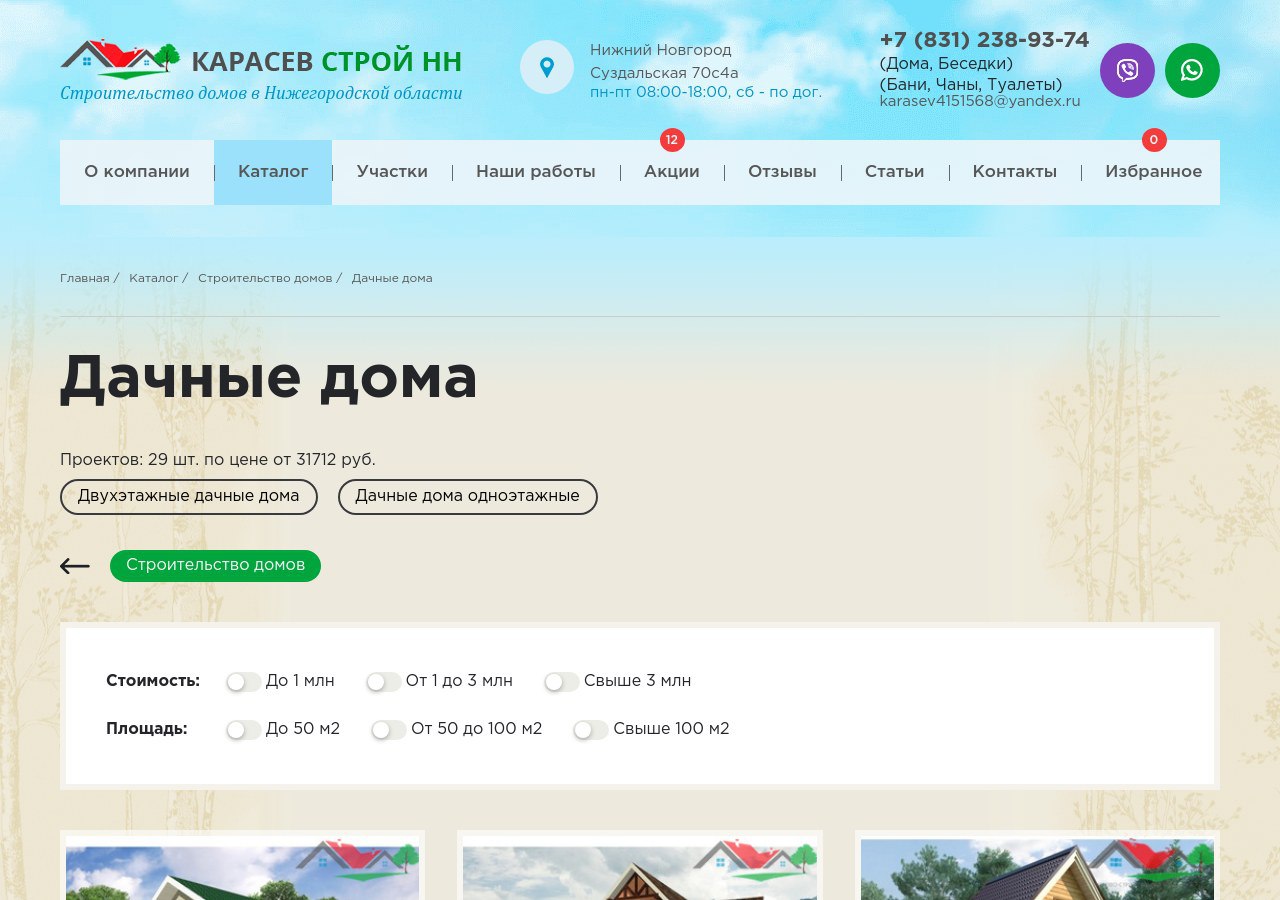Click the Дачные дома page heading
Screen dimensions: 1280x900
click(269, 379)
